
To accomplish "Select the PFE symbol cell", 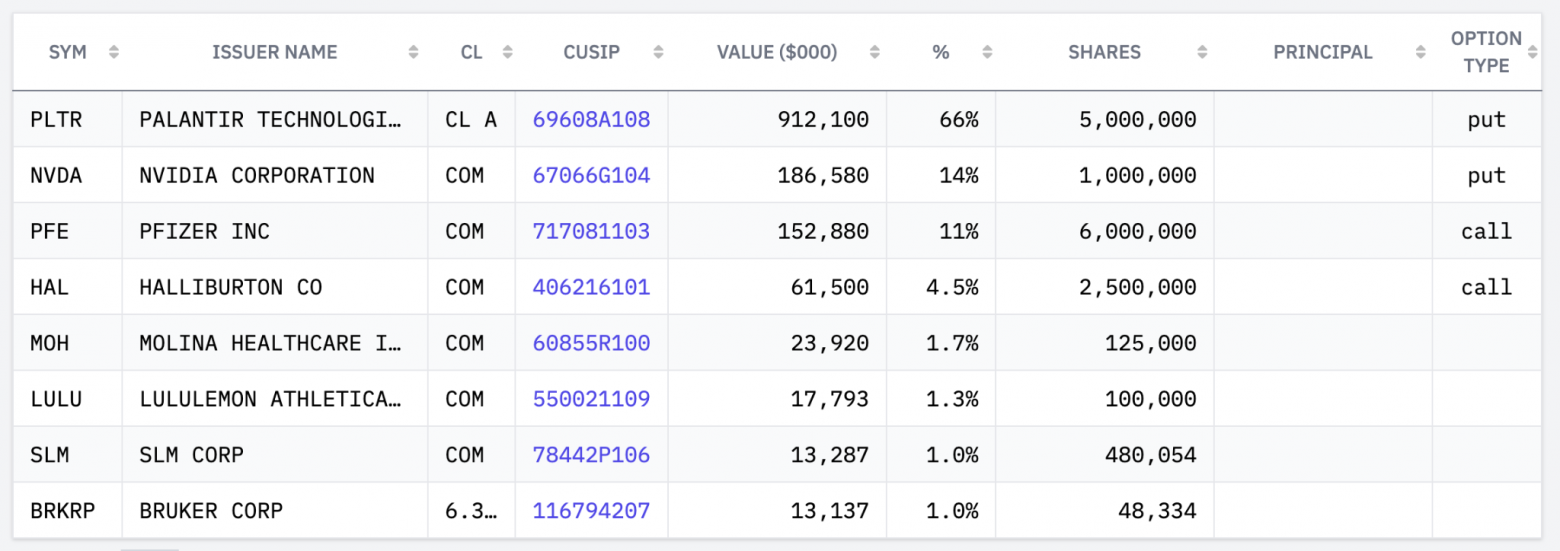I will point(68,231).
